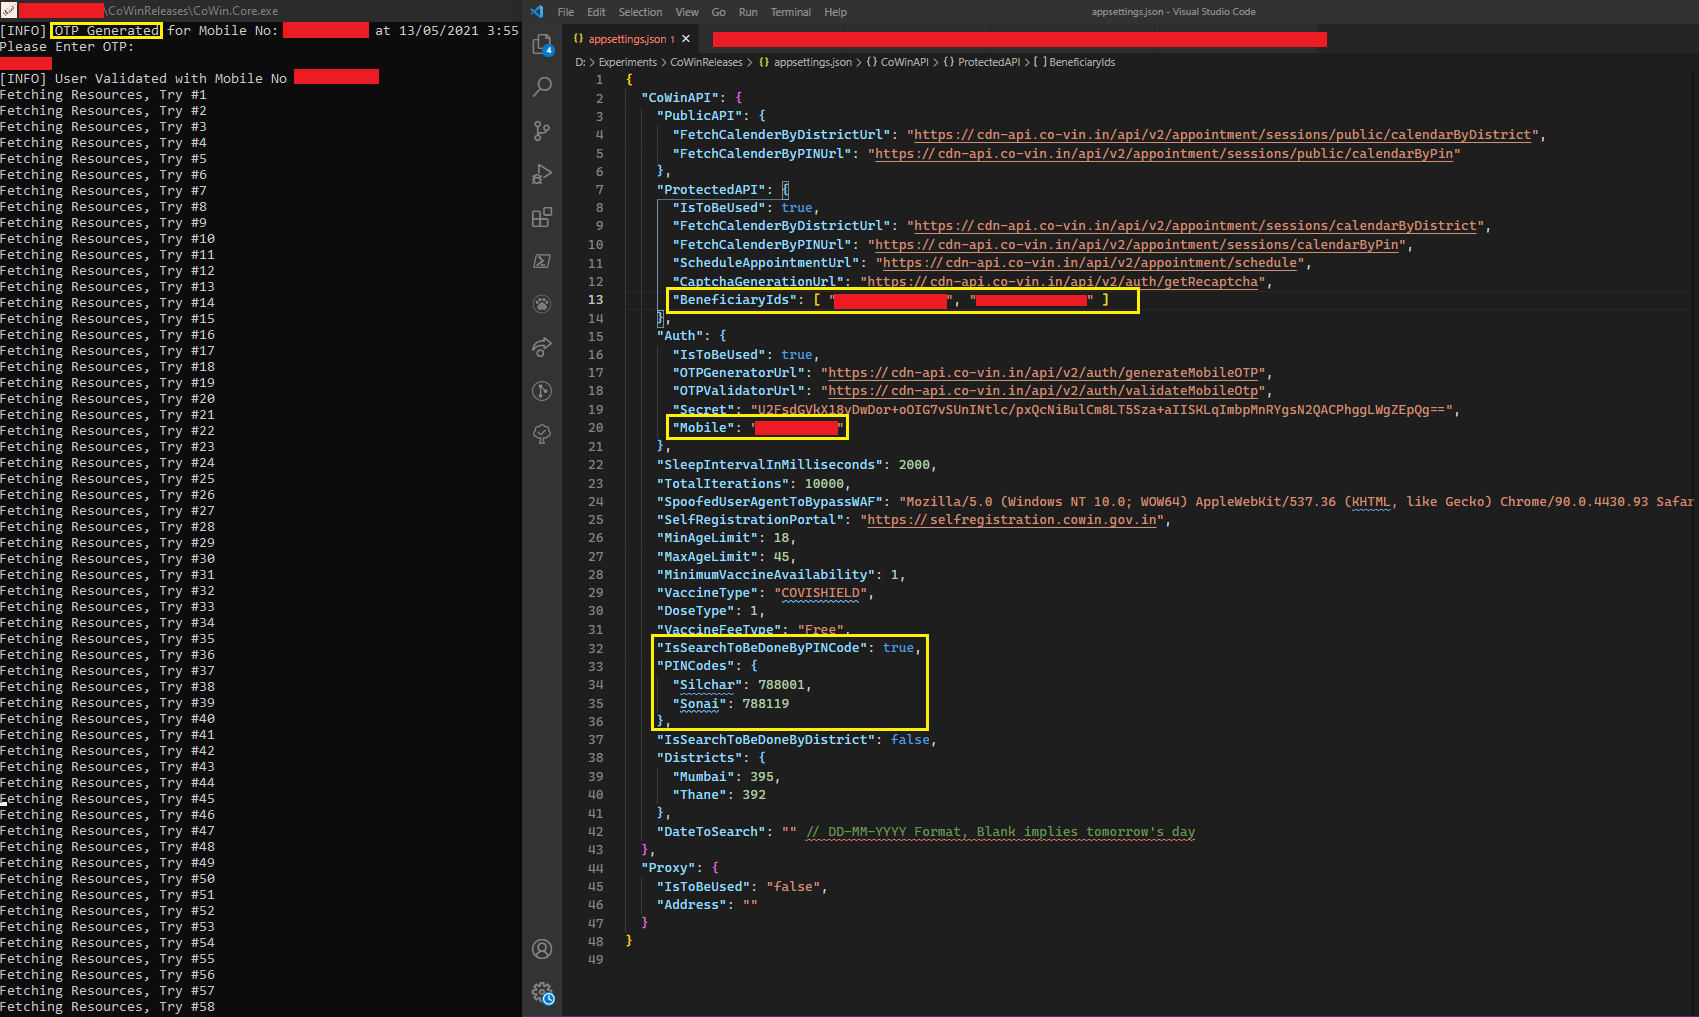The width and height of the screenshot is (1699, 1017).
Task: Open the Search view icon
Action: pos(542,87)
